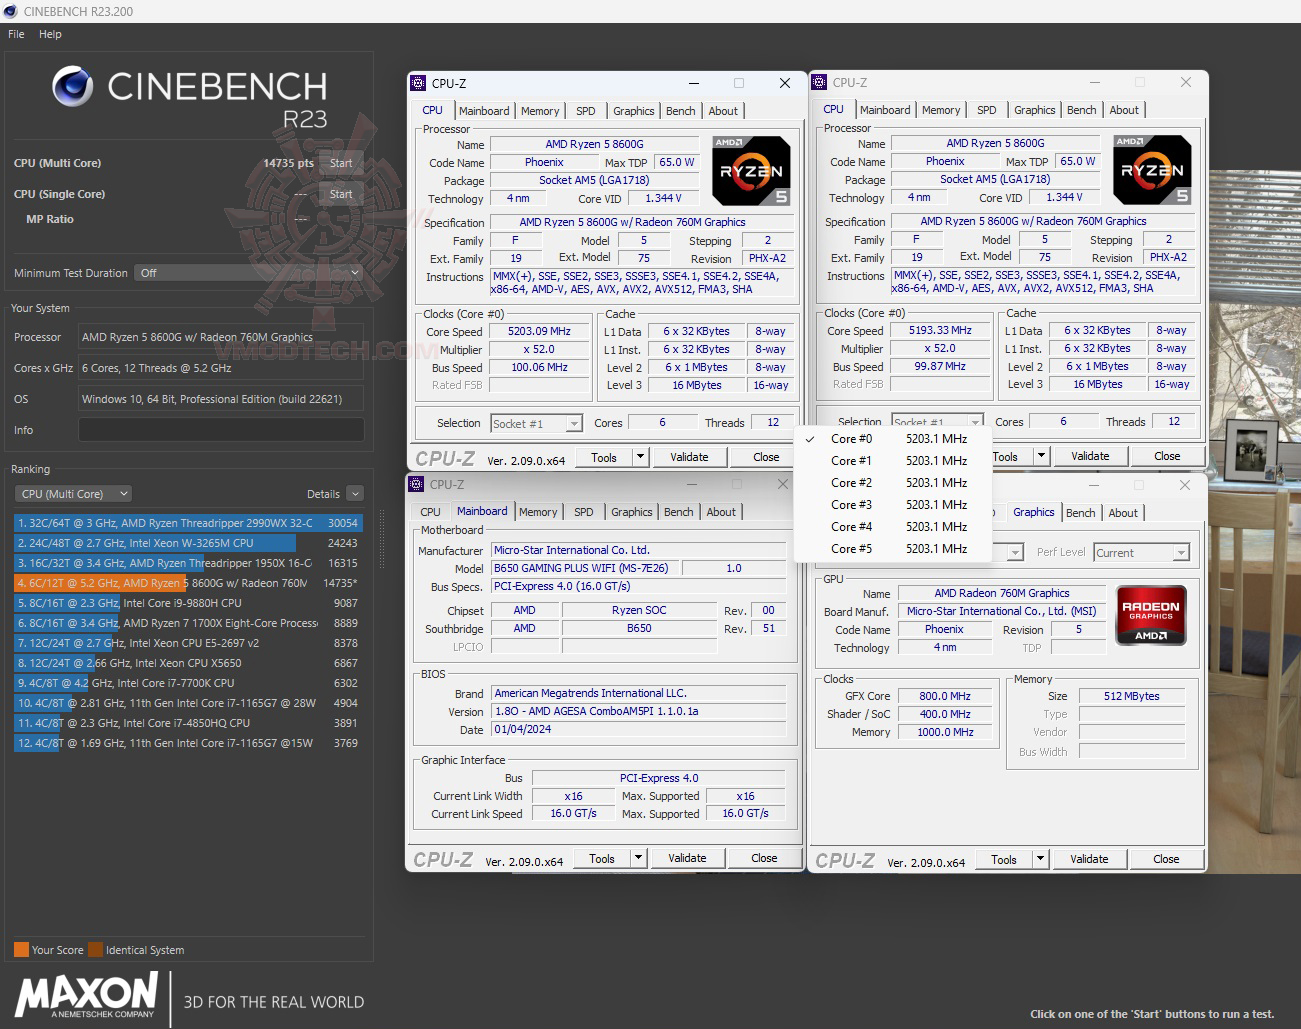Click the 14735 pts multi core score

coord(288,163)
